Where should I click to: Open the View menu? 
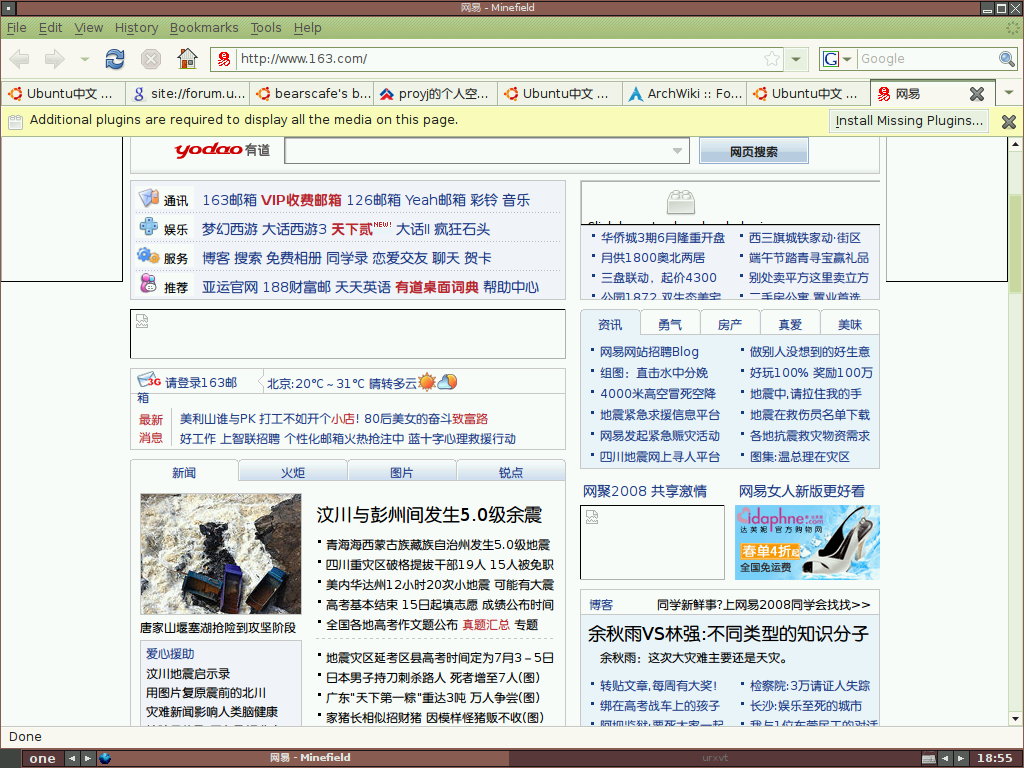[x=89, y=28]
